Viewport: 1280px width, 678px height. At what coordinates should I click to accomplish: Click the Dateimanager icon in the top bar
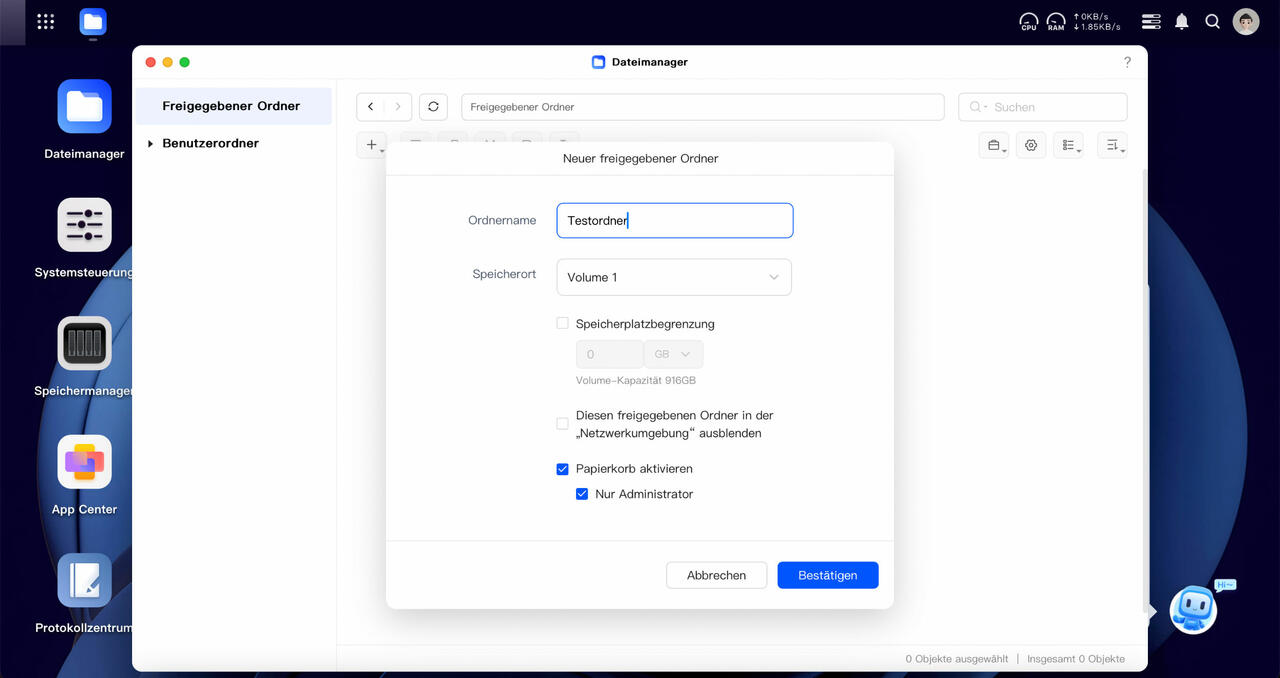click(x=93, y=22)
